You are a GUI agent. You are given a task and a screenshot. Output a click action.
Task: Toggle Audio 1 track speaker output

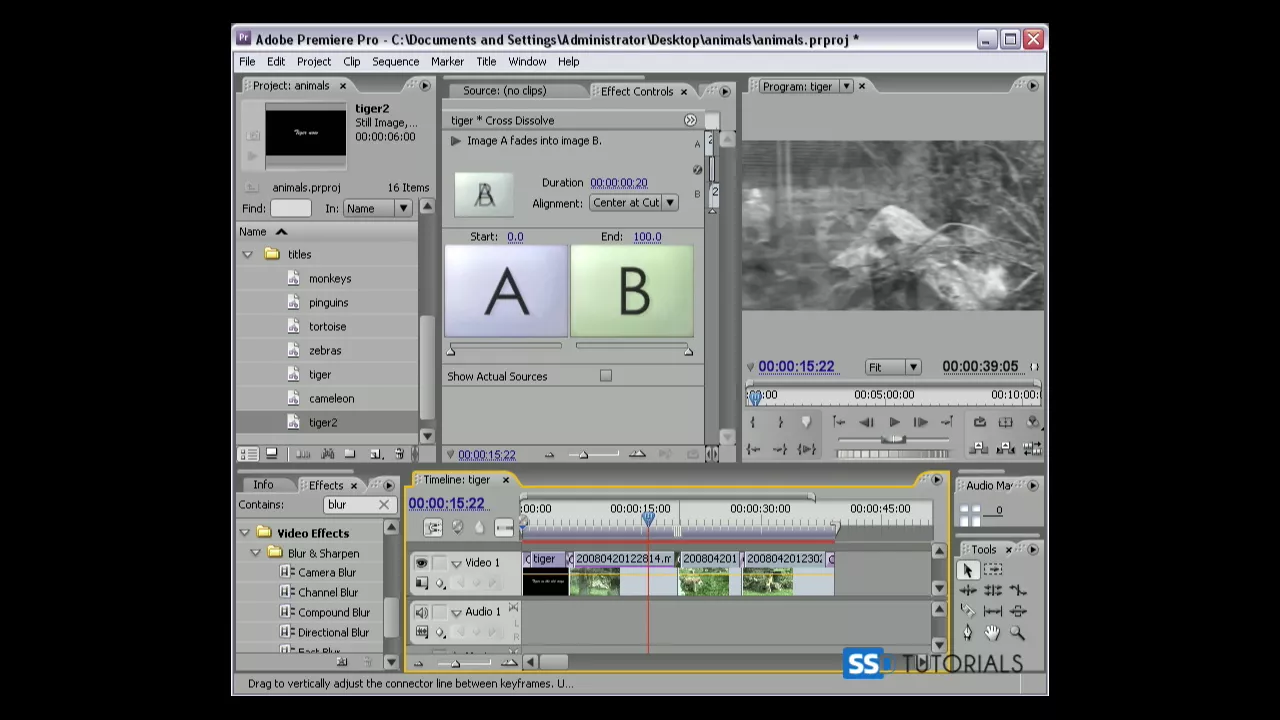(x=422, y=612)
